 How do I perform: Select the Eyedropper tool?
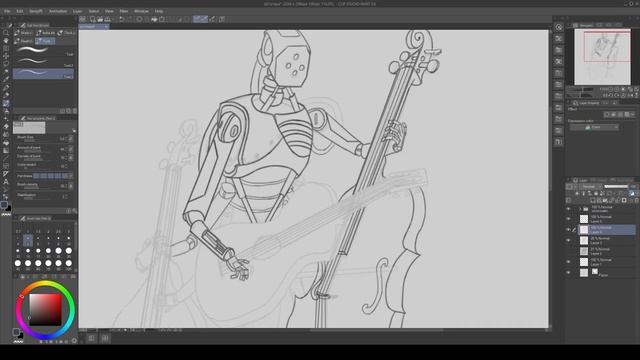coord(6,80)
